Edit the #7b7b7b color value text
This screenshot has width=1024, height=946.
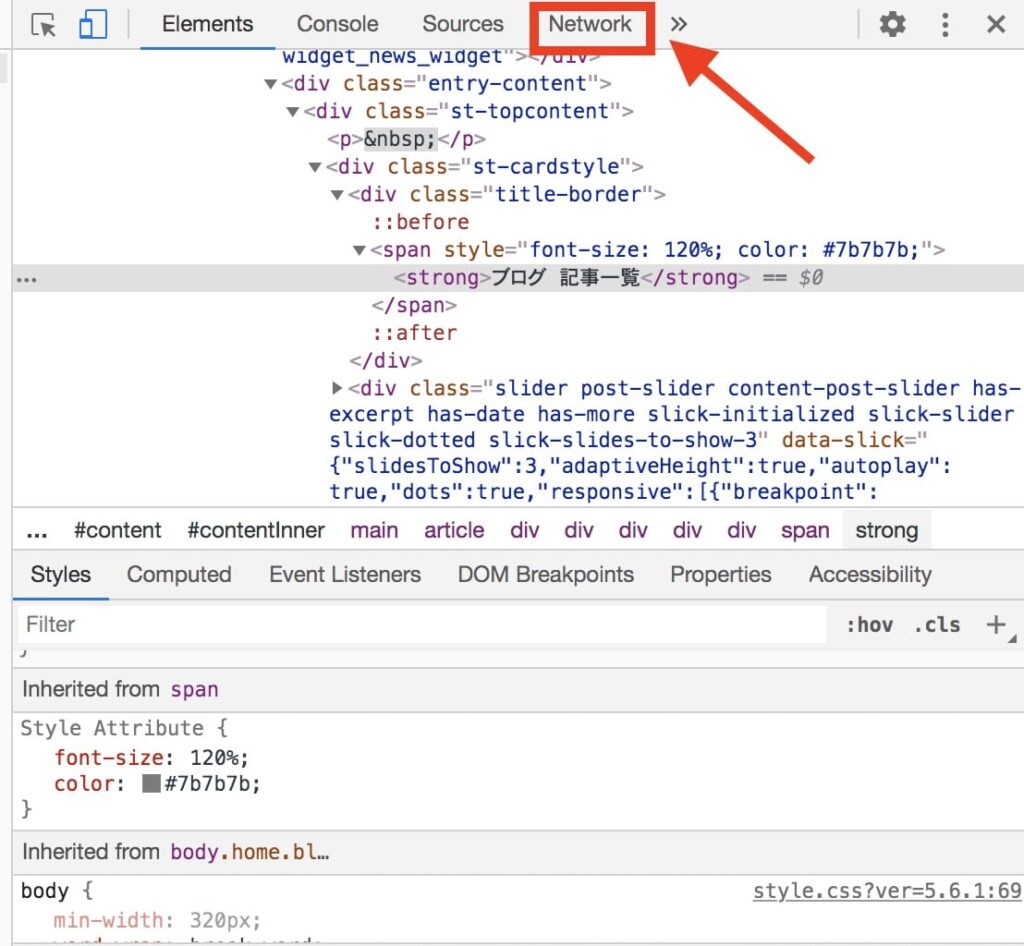click(x=208, y=783)
